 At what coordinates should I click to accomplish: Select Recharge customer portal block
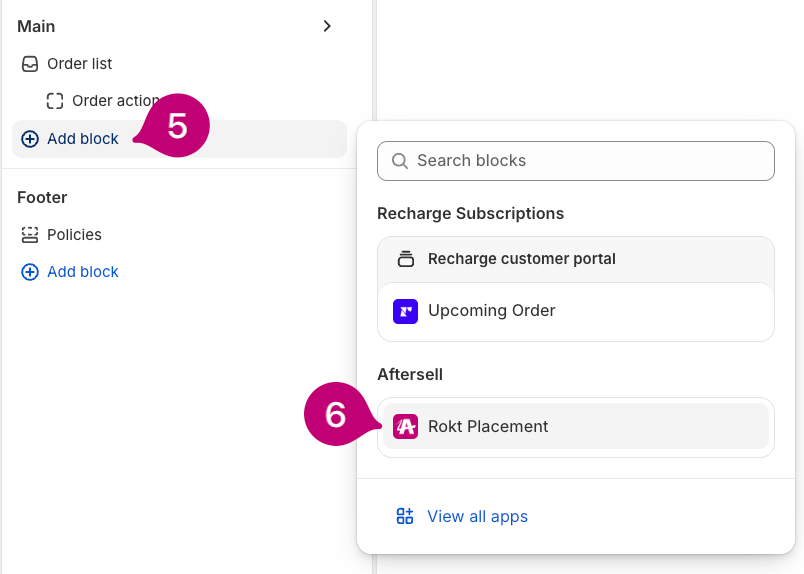pos(575,259)
